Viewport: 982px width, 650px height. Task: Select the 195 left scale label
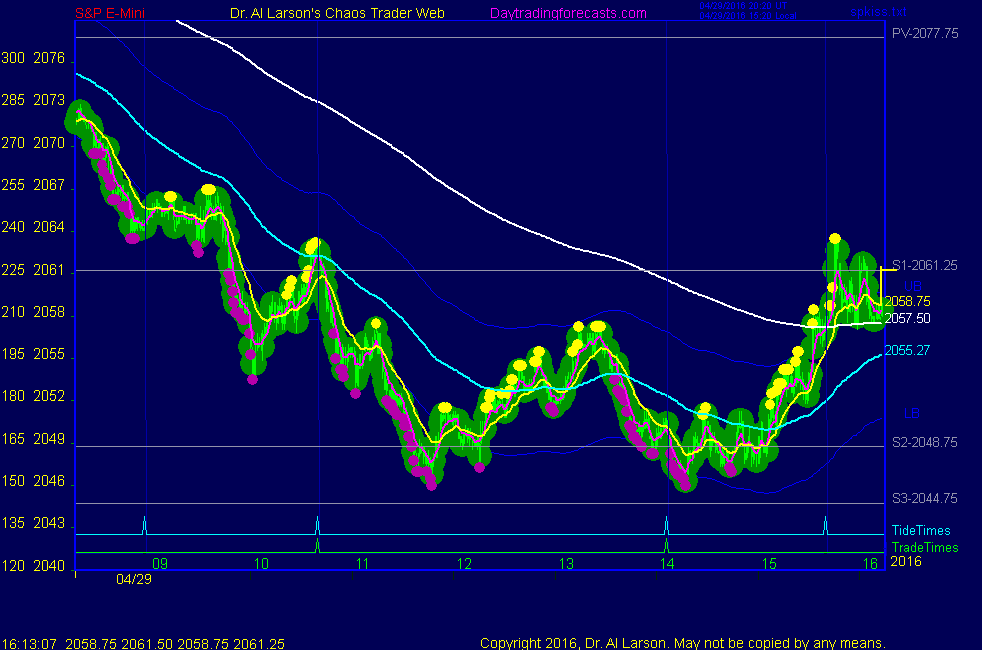(13, 354)
